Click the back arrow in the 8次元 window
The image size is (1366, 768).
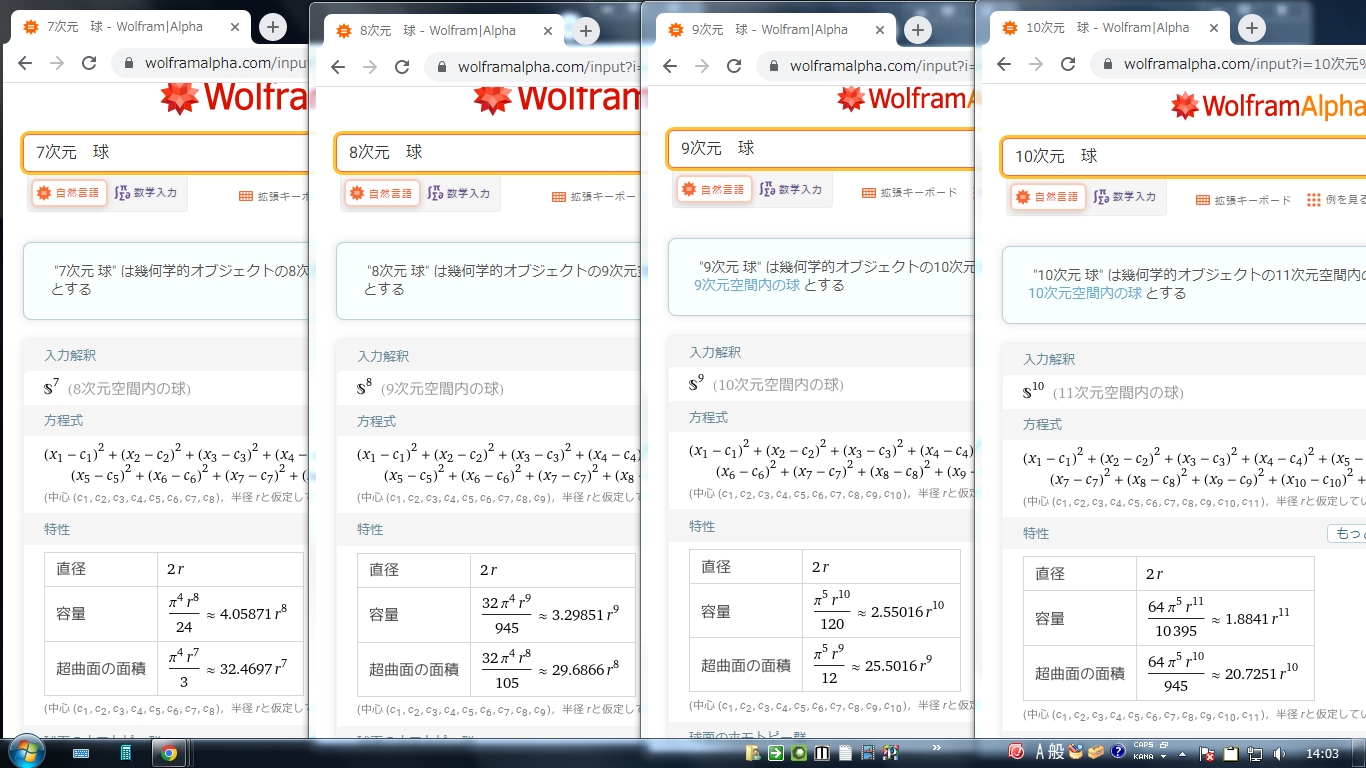coord(338,67)
